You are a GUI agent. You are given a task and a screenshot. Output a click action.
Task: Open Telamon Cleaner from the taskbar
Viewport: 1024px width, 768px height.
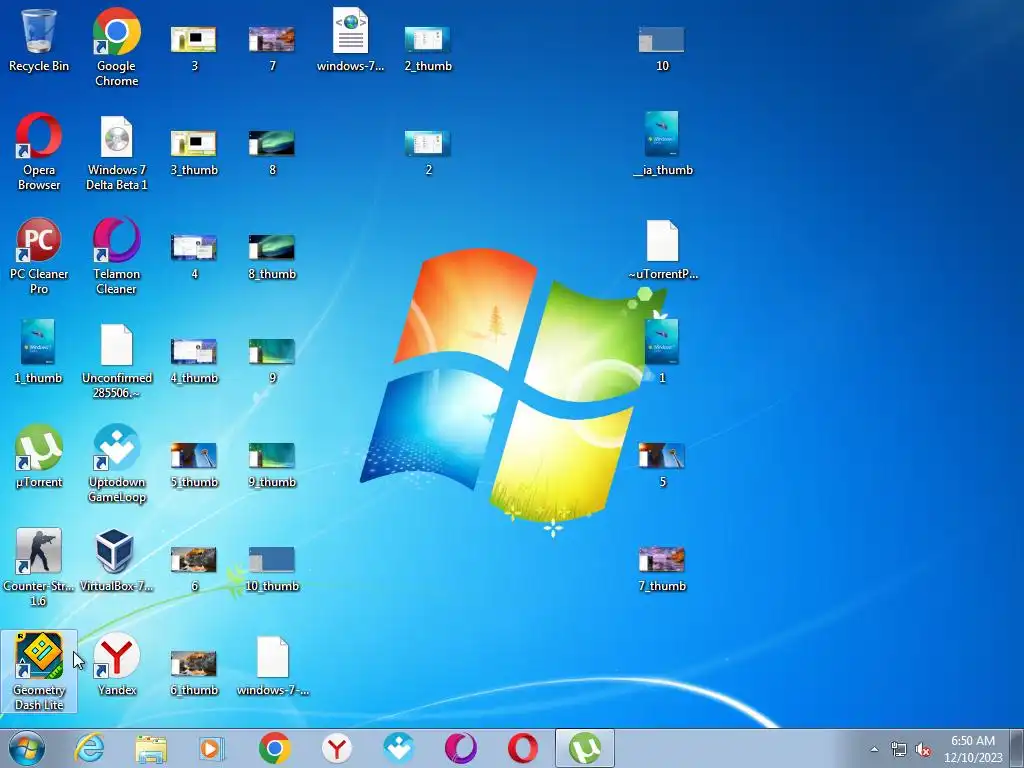click(460, 748)
